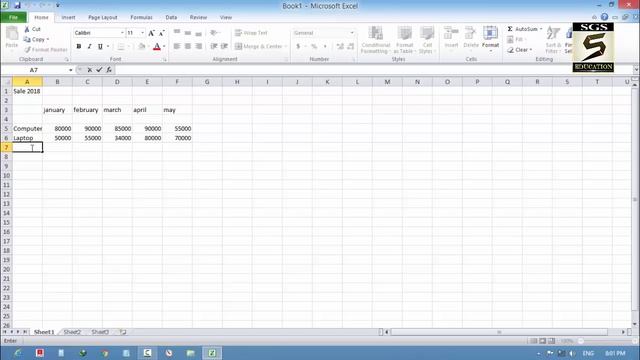Open Insert Function fx icon
Image resolution: width=640 pixels, height=360 pixels.
(109, 70)
